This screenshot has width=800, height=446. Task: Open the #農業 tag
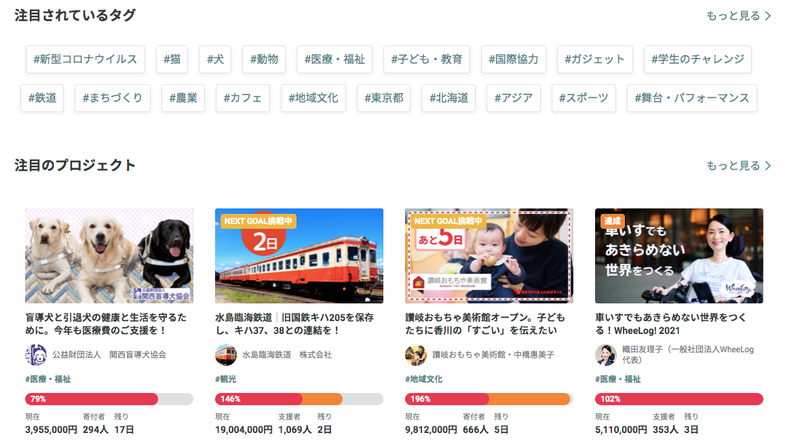183,98
